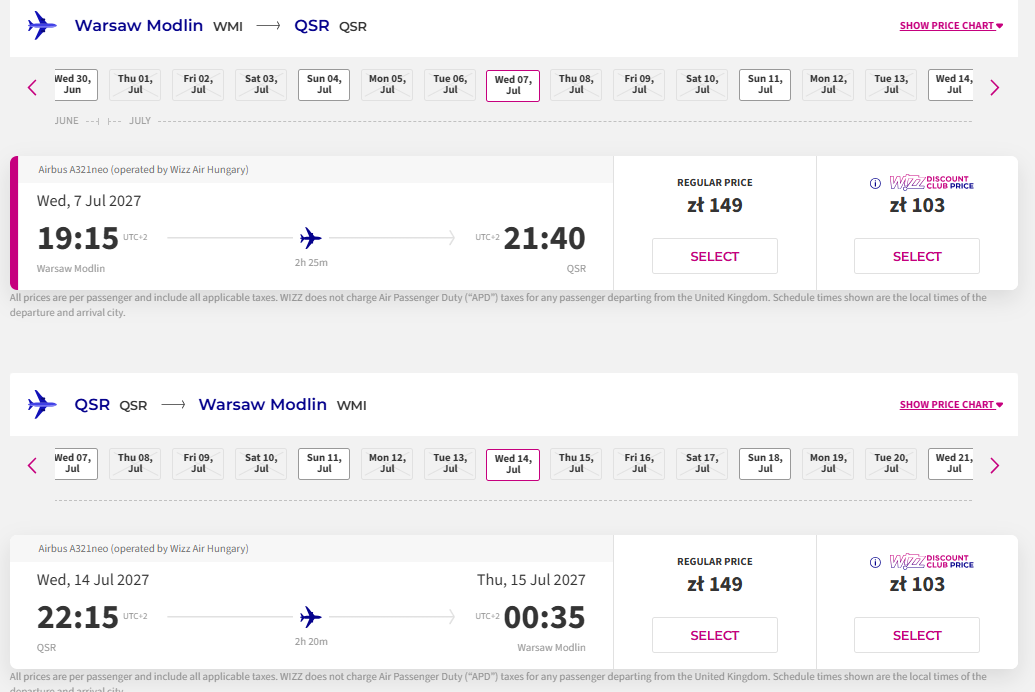The width and height of the screenshot is (1035, 692).
Task: Select Wizz Discount Club price for 22:15 flight
Action: click(x=917, y=635)
